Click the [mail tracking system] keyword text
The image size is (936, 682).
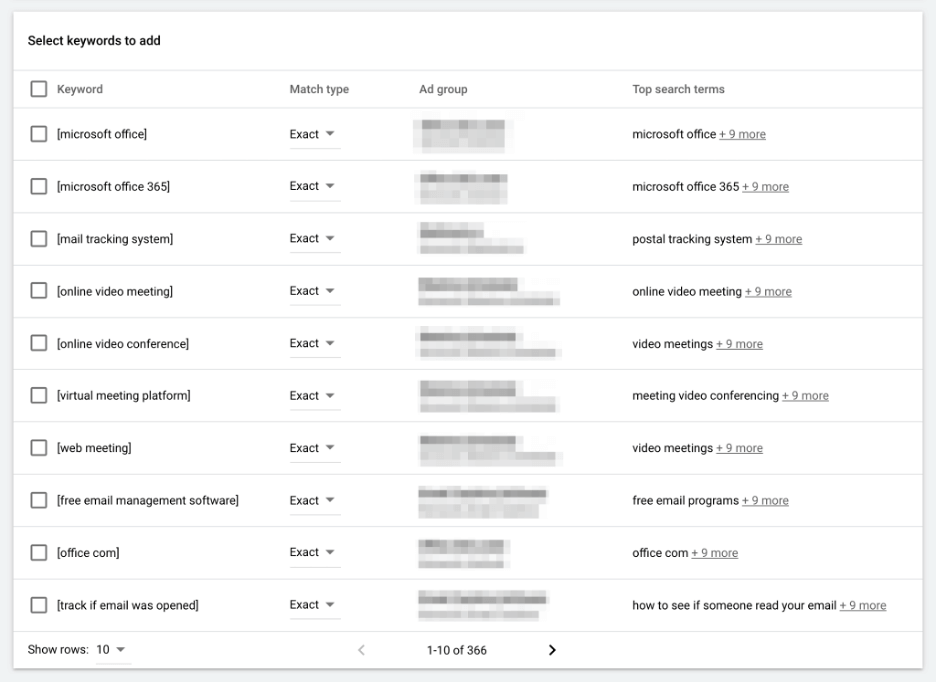(115, 239)
